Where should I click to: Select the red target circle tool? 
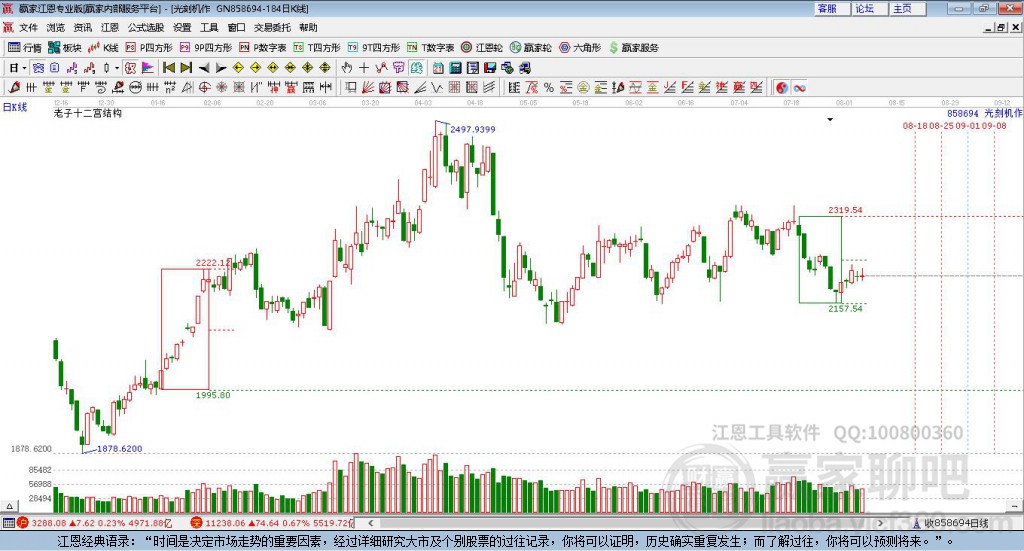[x=204, y=87]
